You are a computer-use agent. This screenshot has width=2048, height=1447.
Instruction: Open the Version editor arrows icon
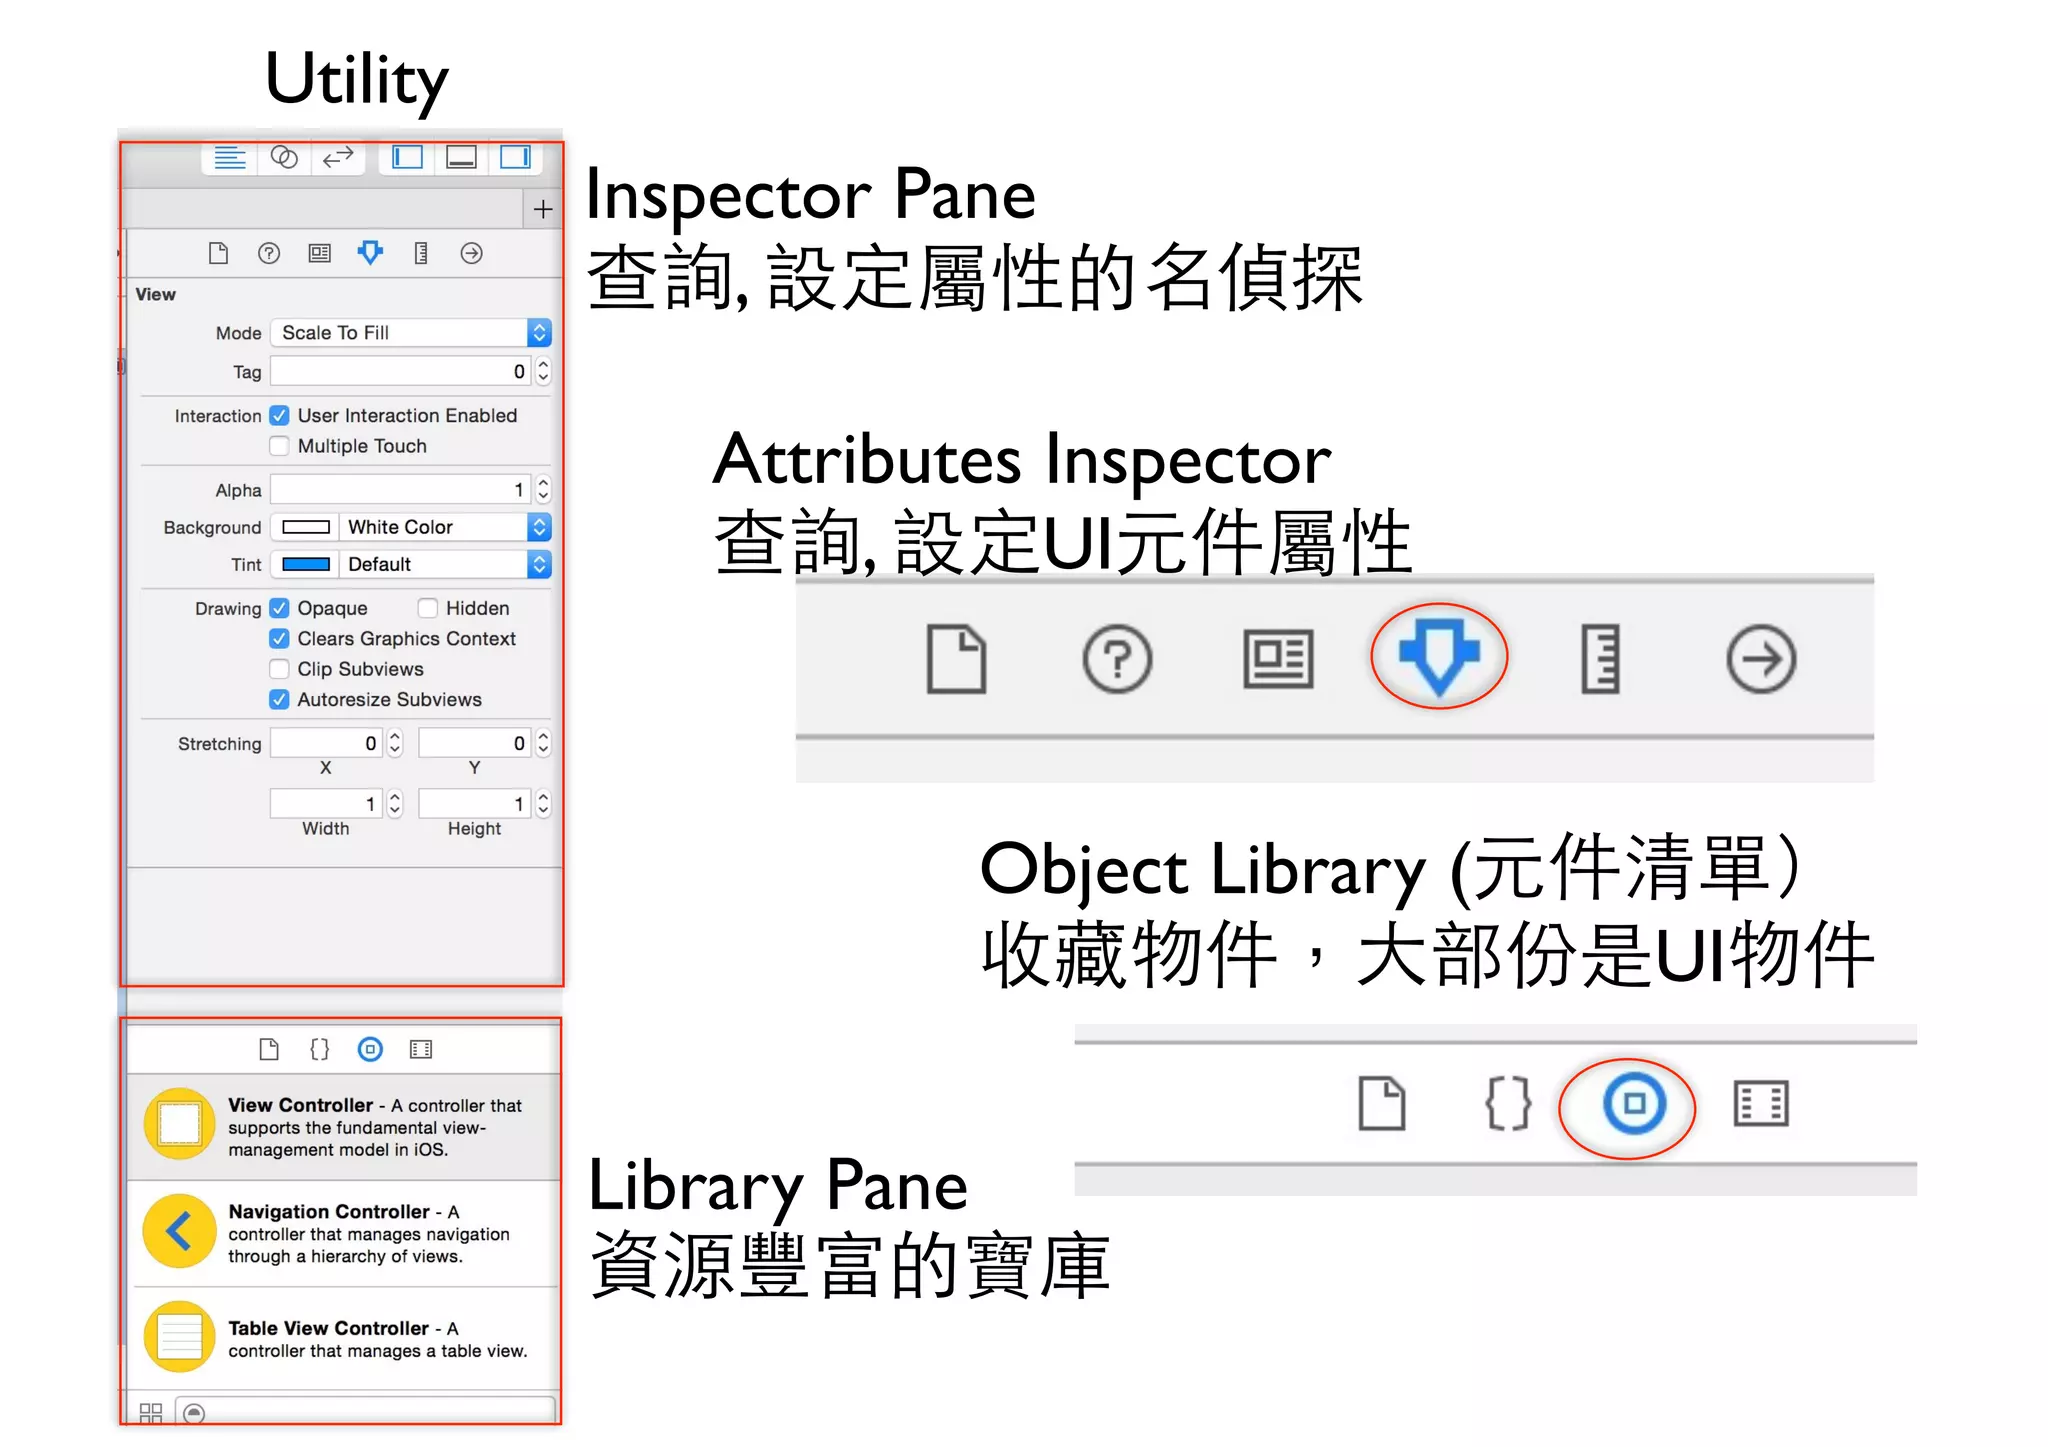point(338,158)
